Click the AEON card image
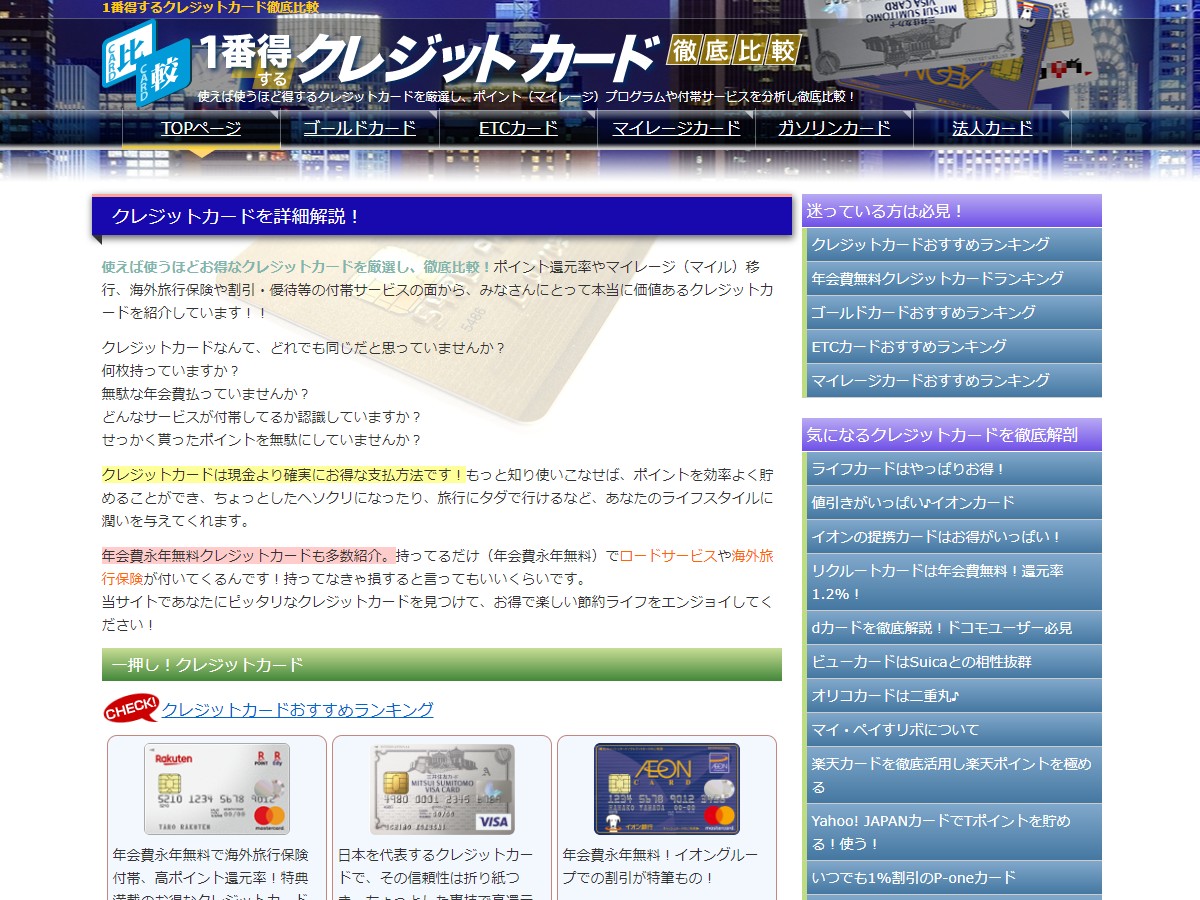Screen dimensions: 1200x900 tap(667, 789)
